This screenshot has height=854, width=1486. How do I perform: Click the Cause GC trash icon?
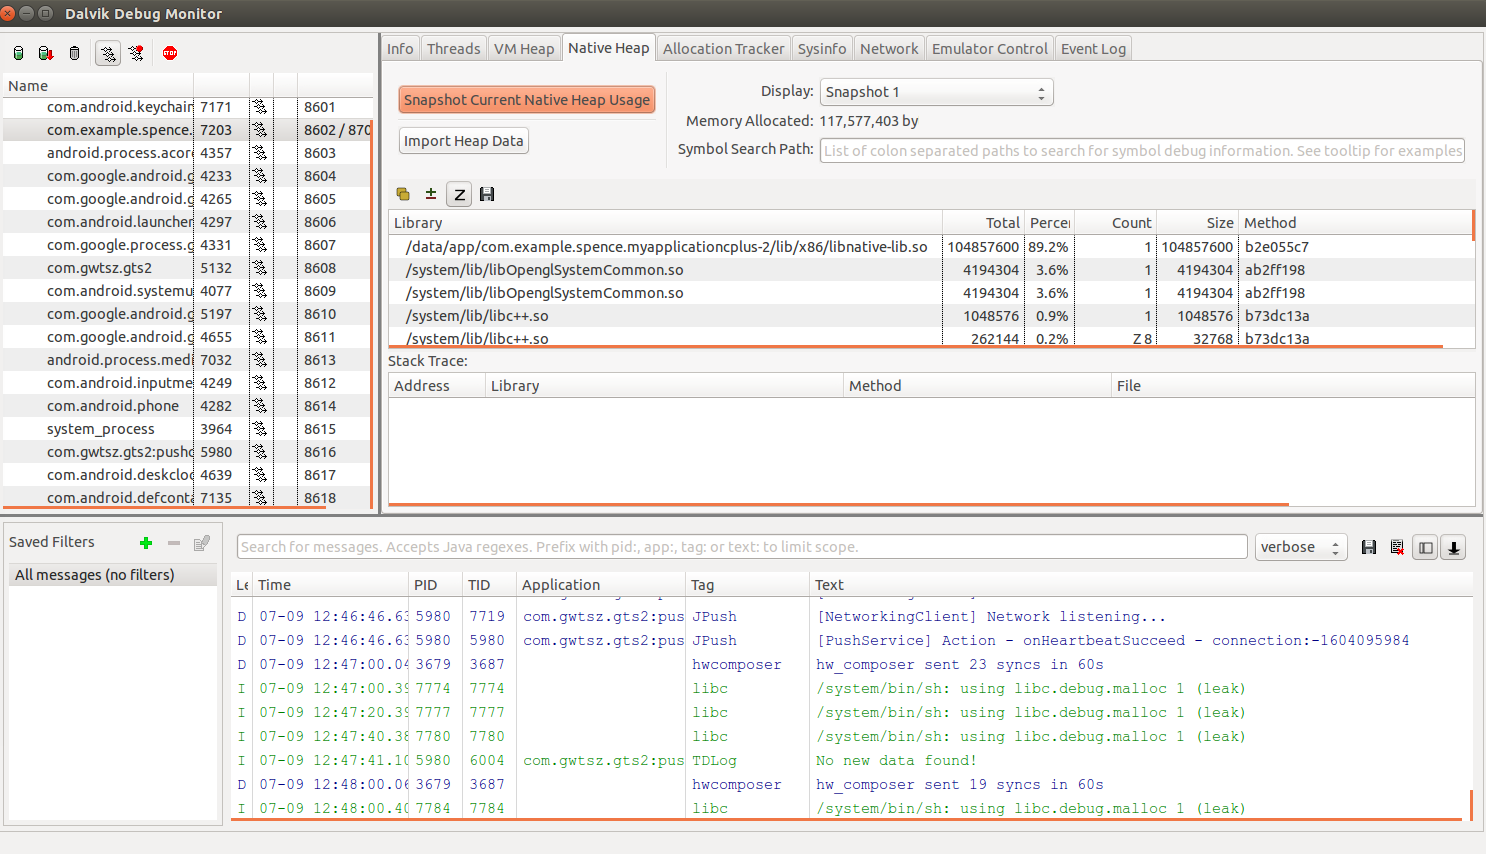coord(74,53)
